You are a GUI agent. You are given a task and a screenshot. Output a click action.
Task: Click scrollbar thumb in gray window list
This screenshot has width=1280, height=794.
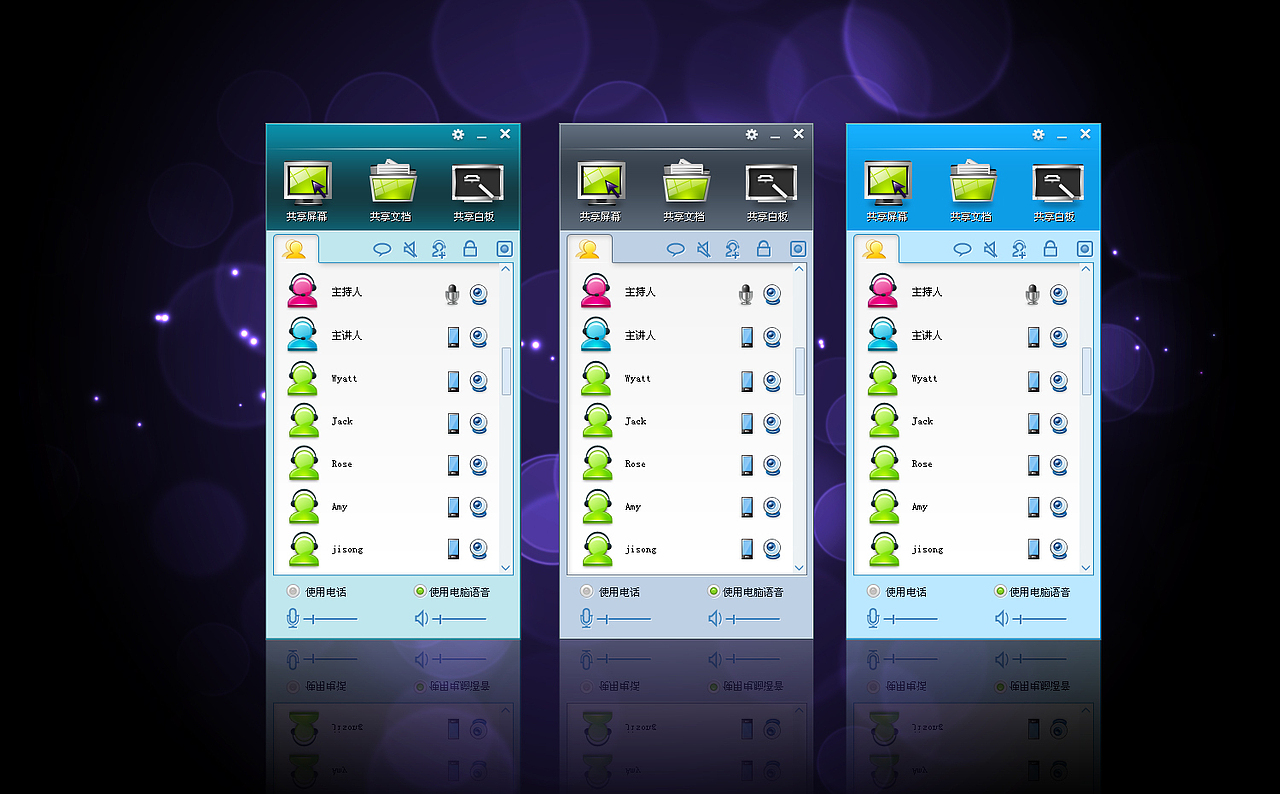tap(799, 371)
